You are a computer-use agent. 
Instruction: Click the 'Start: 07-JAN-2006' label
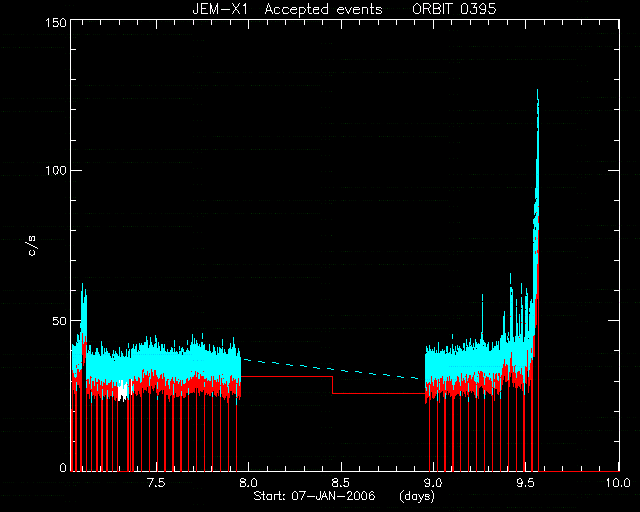[x=314, y=496]
